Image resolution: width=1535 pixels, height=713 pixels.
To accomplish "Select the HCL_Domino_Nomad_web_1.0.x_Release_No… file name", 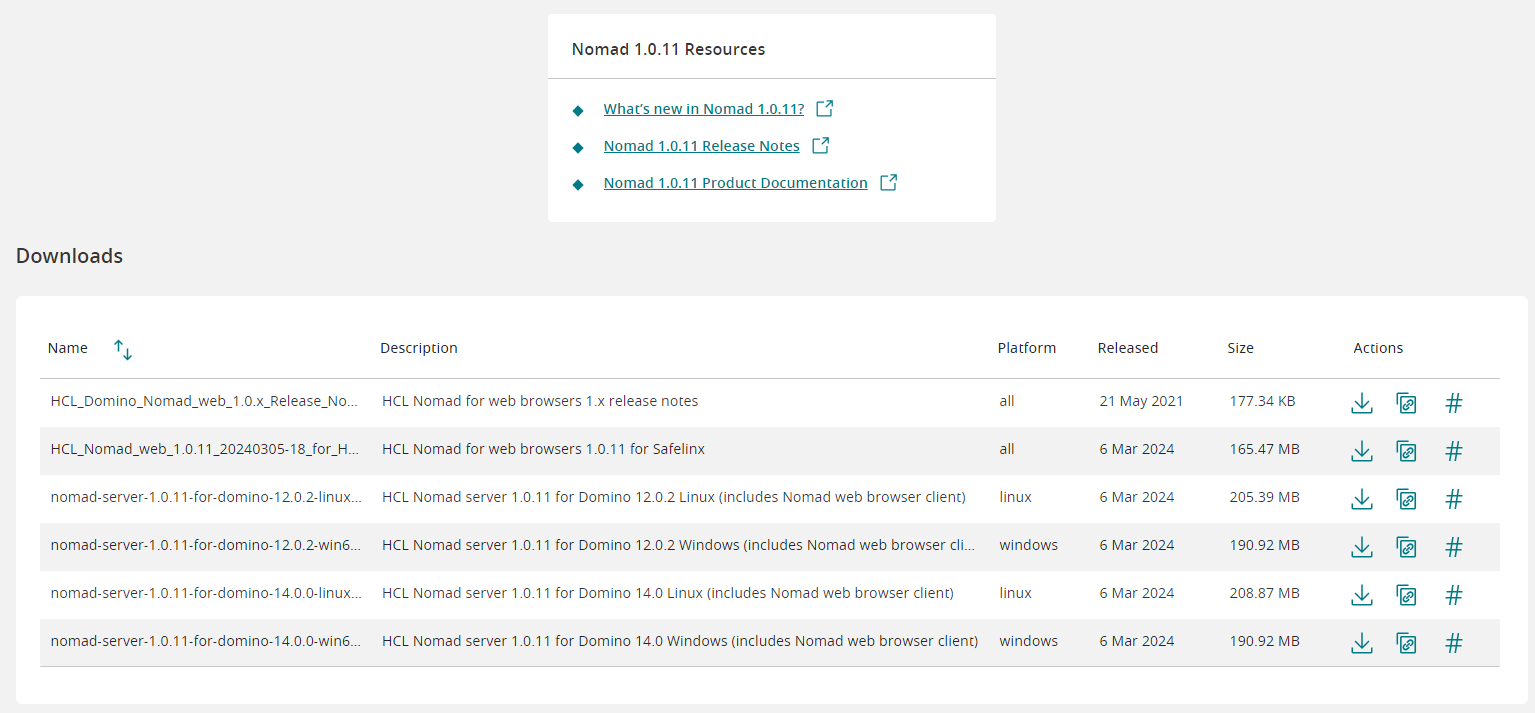I will tap(204, 401).
